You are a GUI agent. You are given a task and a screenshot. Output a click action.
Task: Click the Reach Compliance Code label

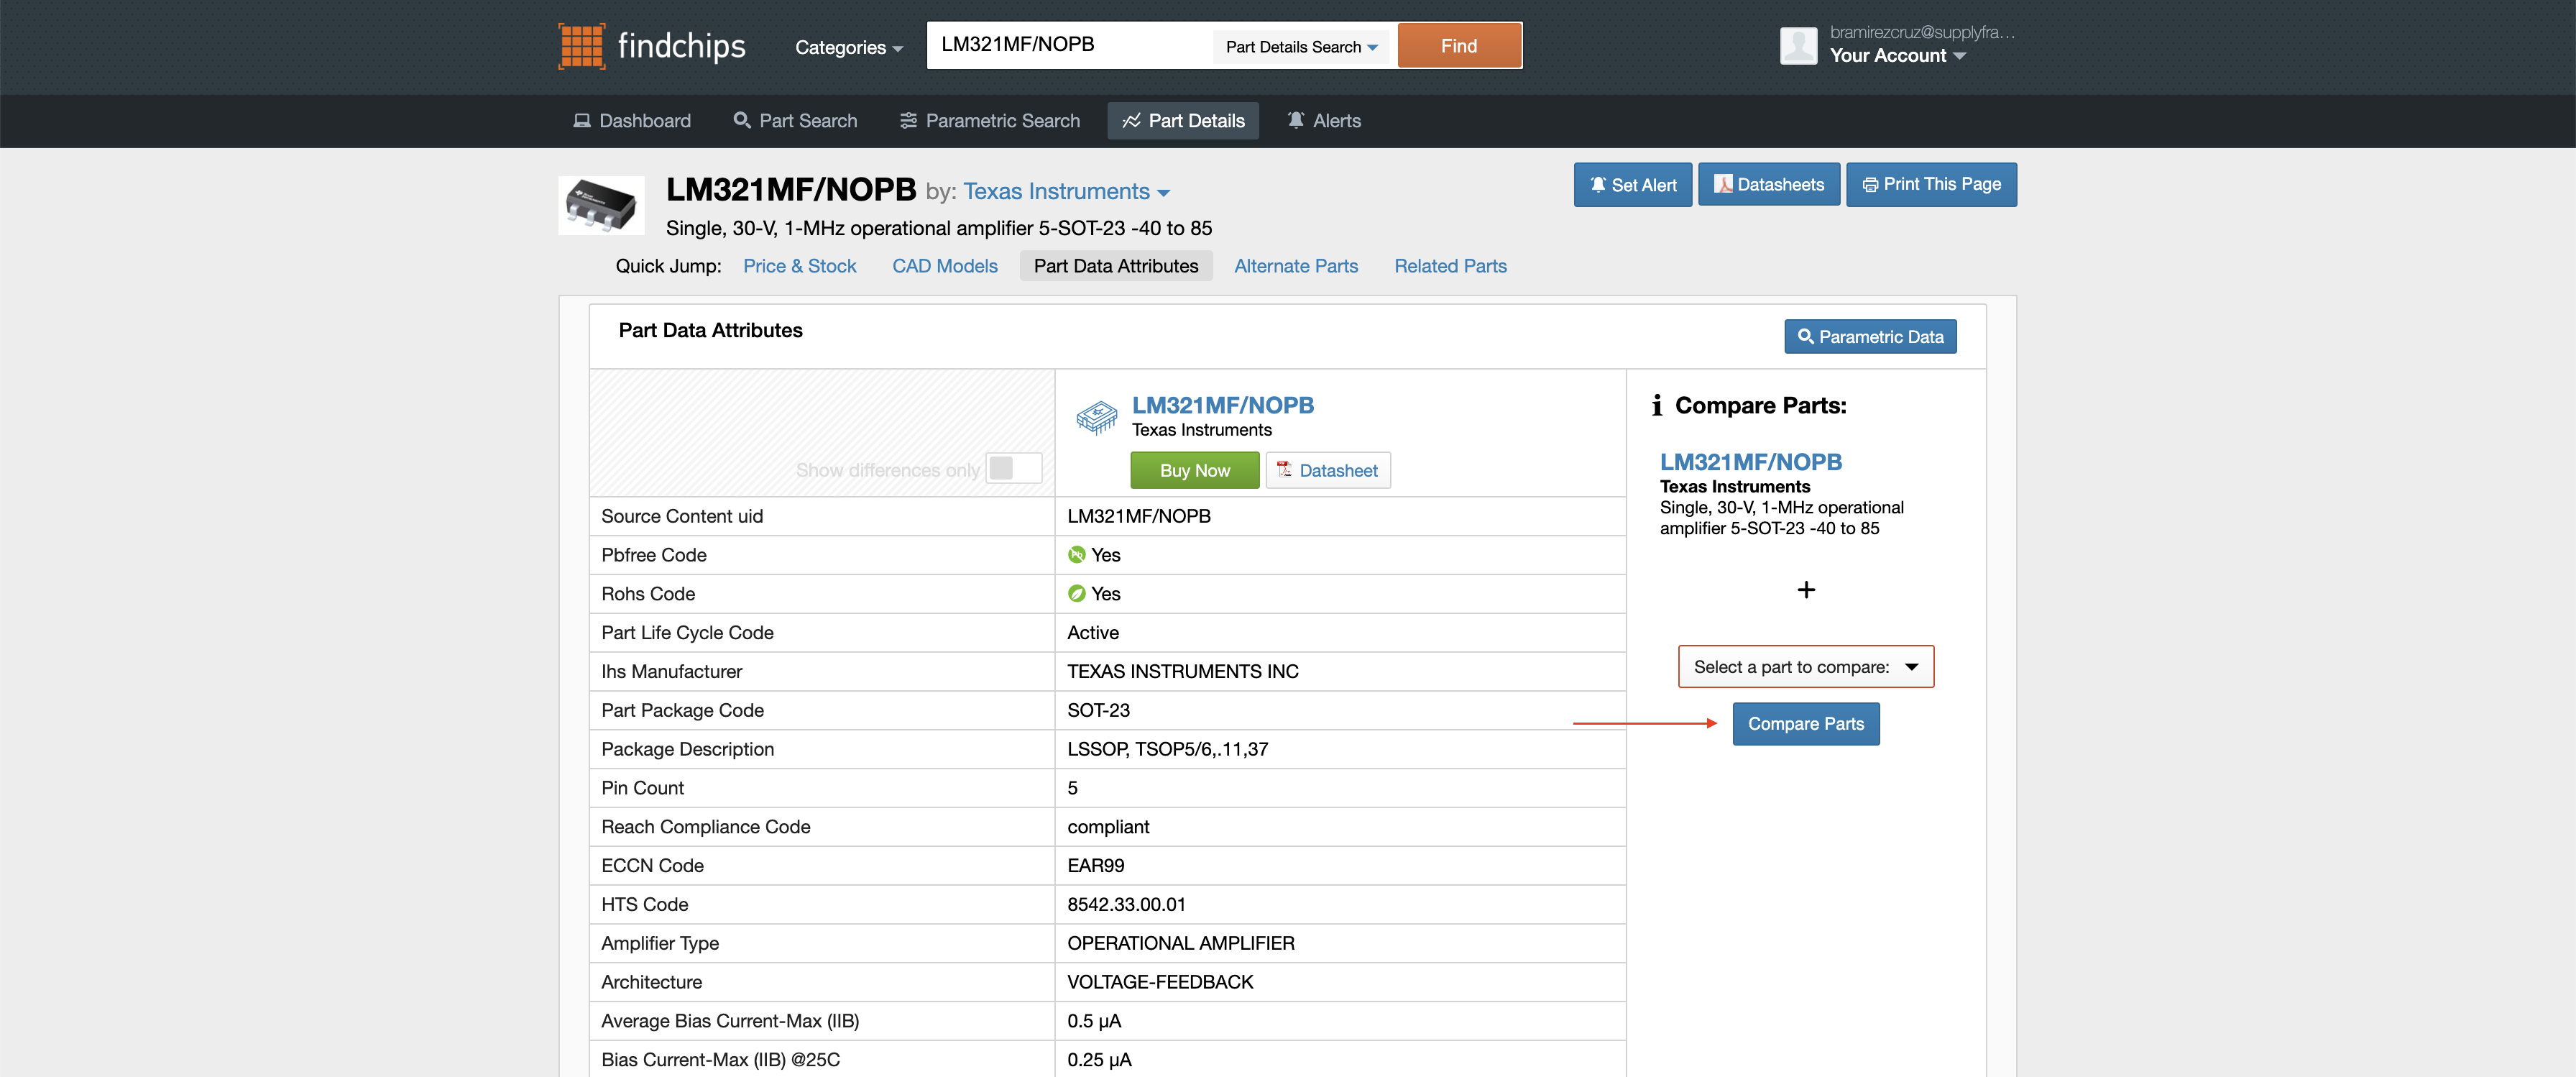coord(705,827)
